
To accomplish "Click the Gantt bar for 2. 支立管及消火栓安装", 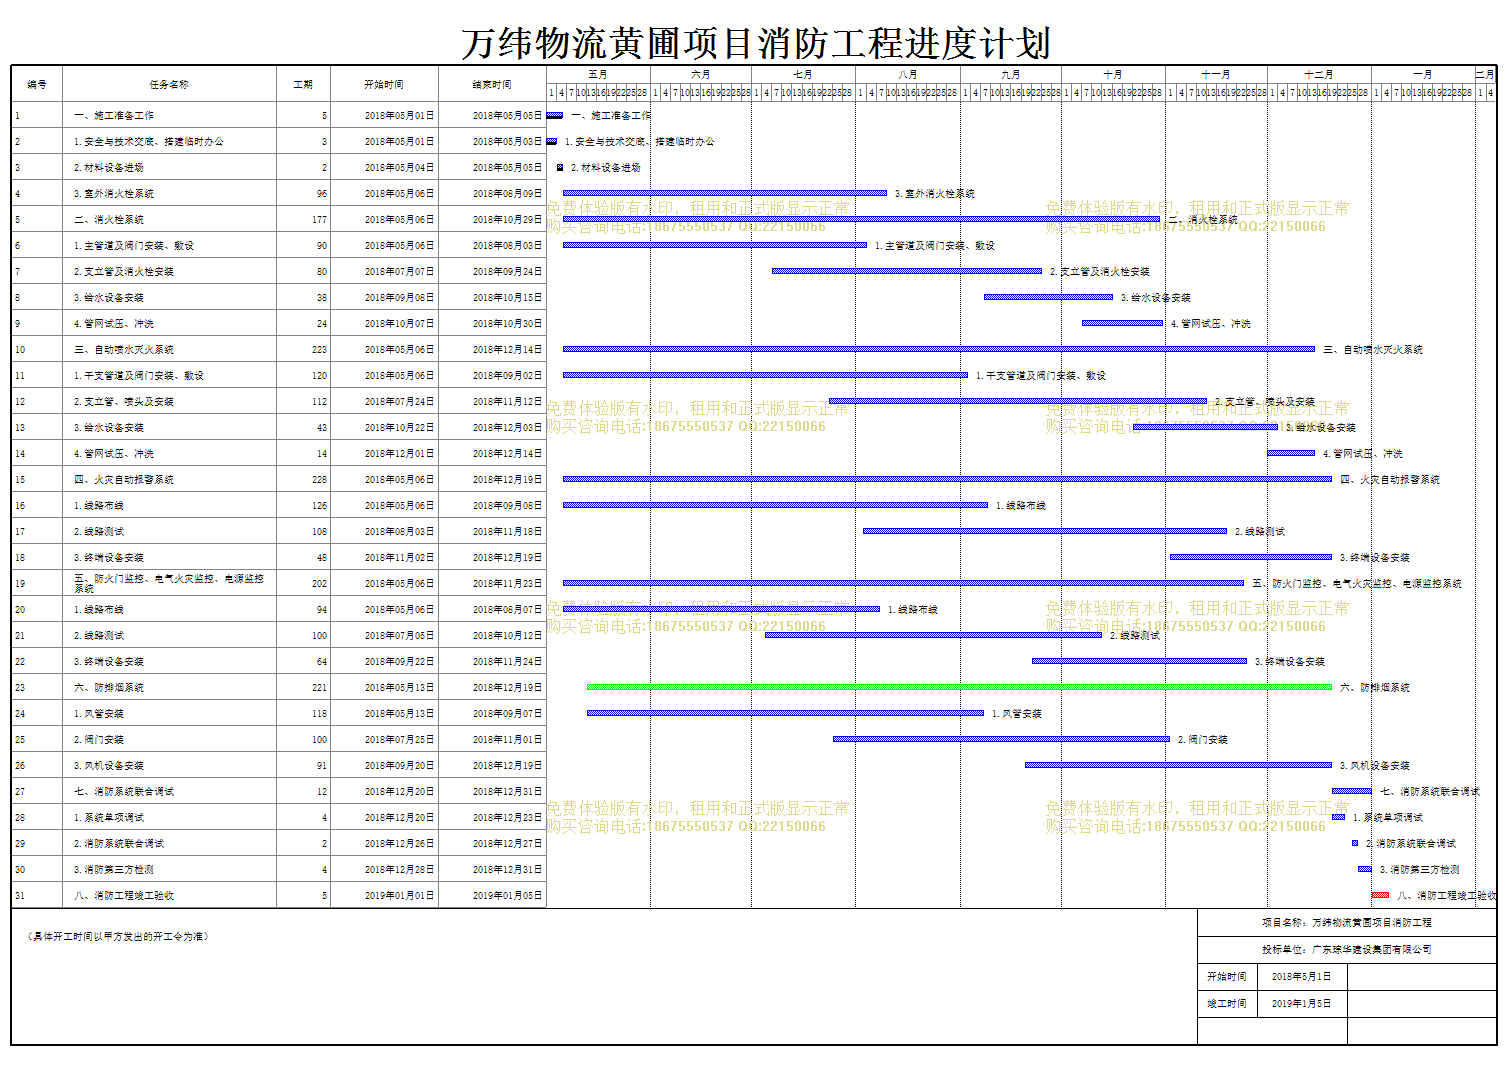I will [x=907, y=271].
